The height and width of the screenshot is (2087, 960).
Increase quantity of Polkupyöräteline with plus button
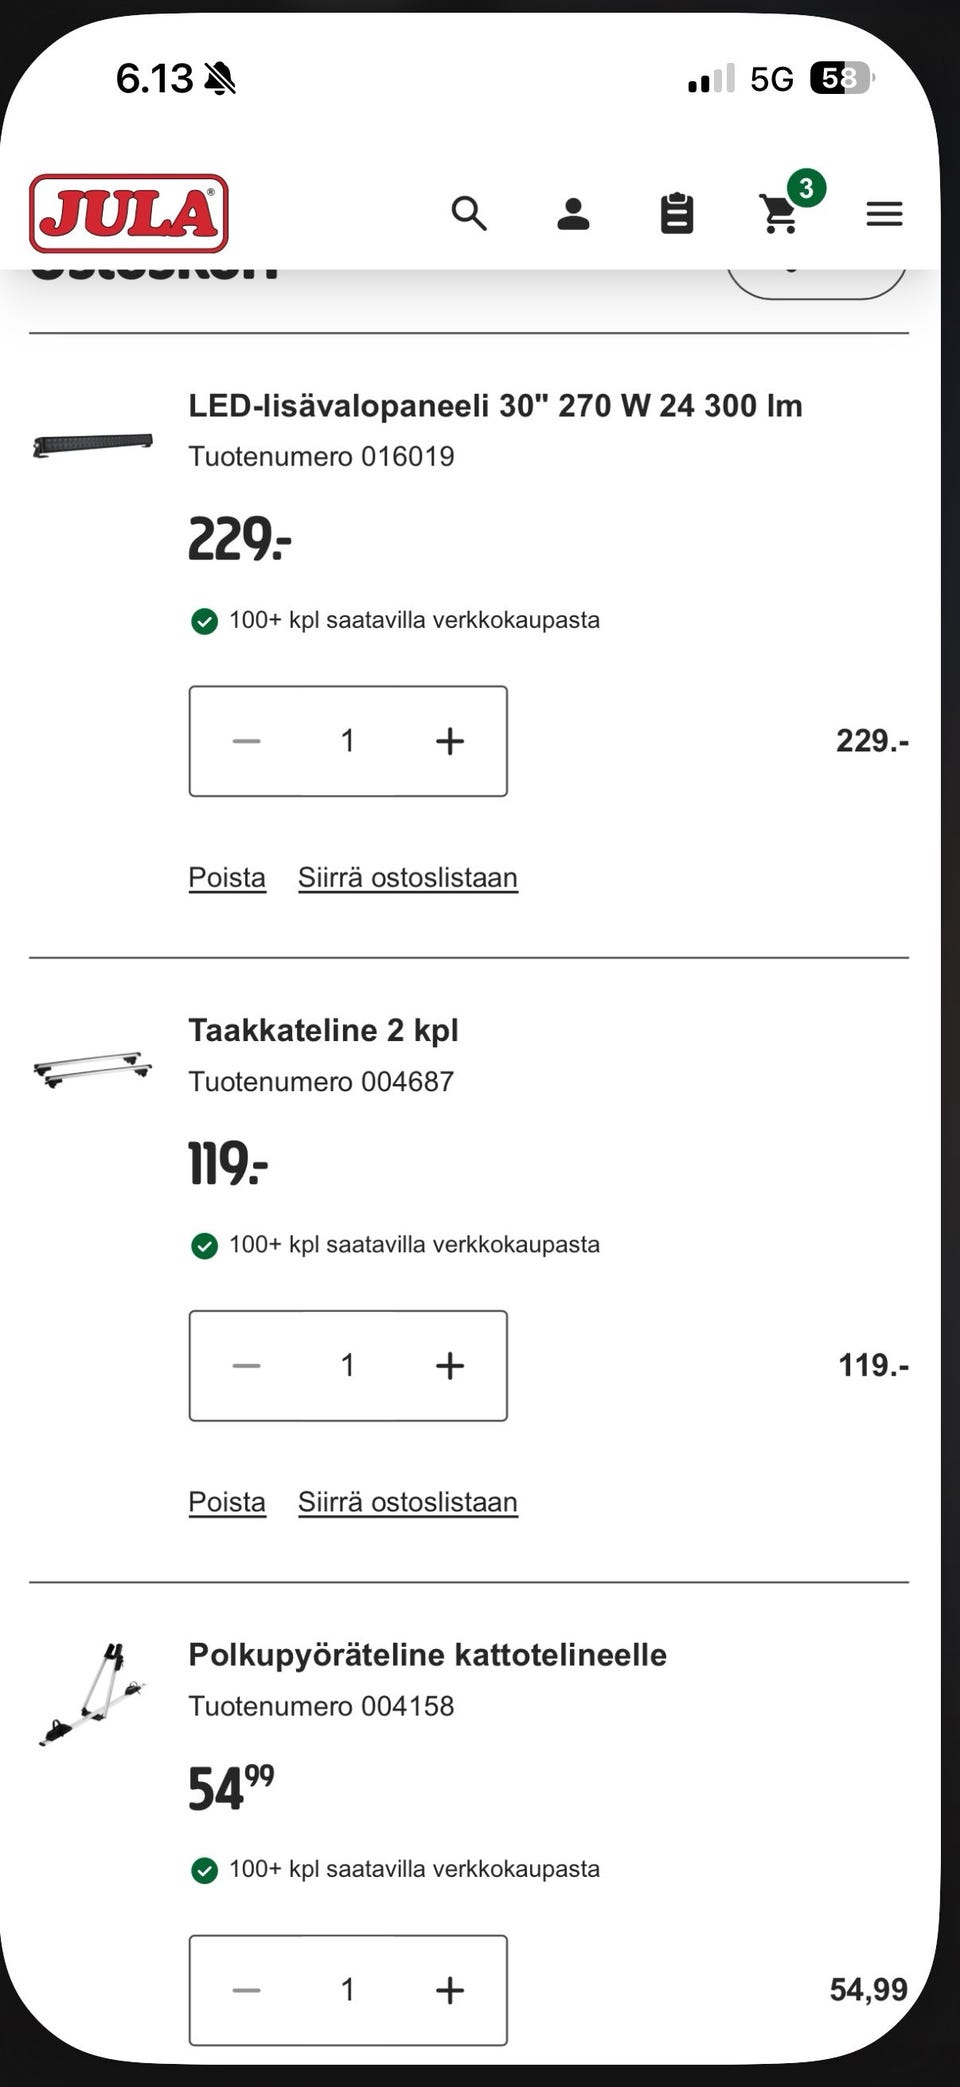click(449, 1991)
